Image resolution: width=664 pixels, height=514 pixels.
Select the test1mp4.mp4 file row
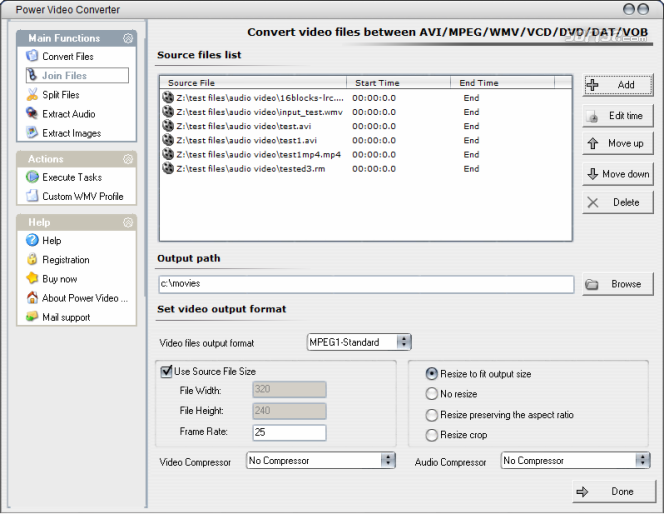coord(365,154)
